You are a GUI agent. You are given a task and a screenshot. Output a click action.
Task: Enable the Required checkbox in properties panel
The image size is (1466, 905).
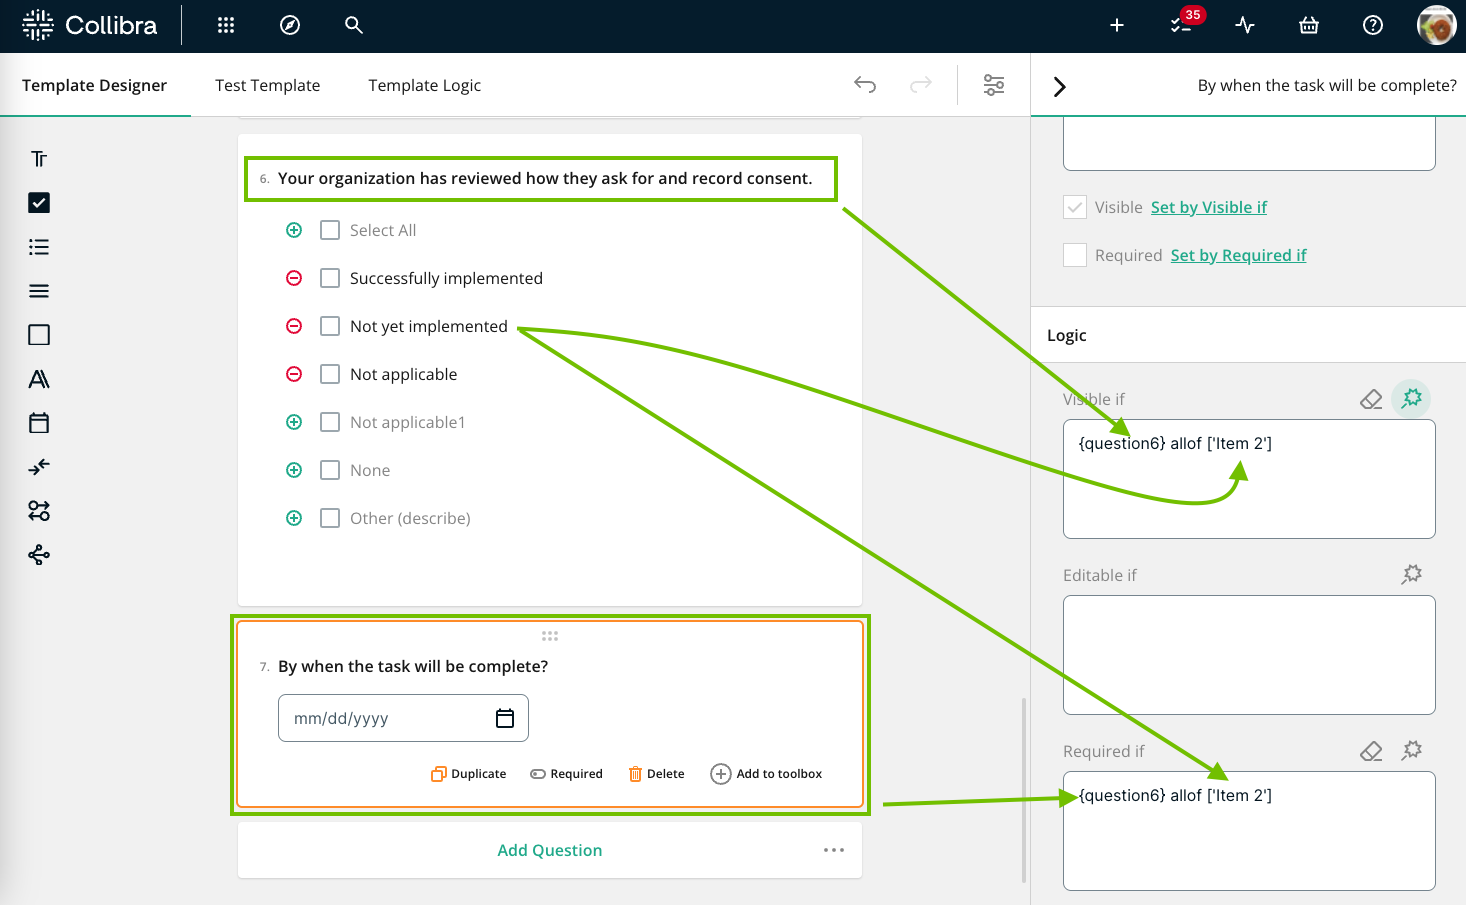(x=1075, y=255)
